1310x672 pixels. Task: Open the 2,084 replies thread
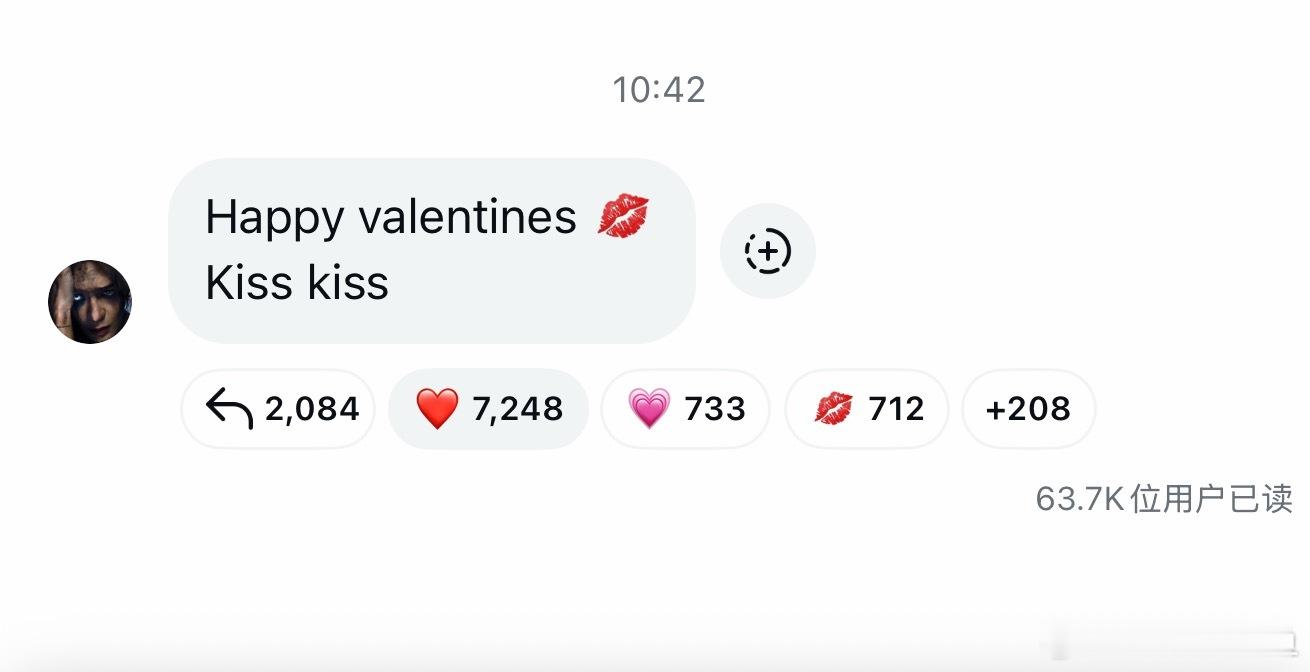pos(278,409)
